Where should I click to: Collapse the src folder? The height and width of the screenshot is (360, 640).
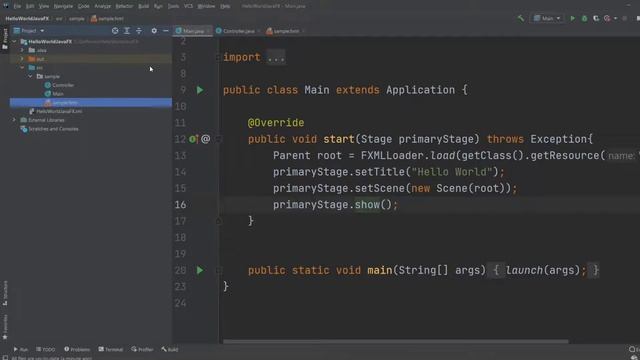point(22,68)
